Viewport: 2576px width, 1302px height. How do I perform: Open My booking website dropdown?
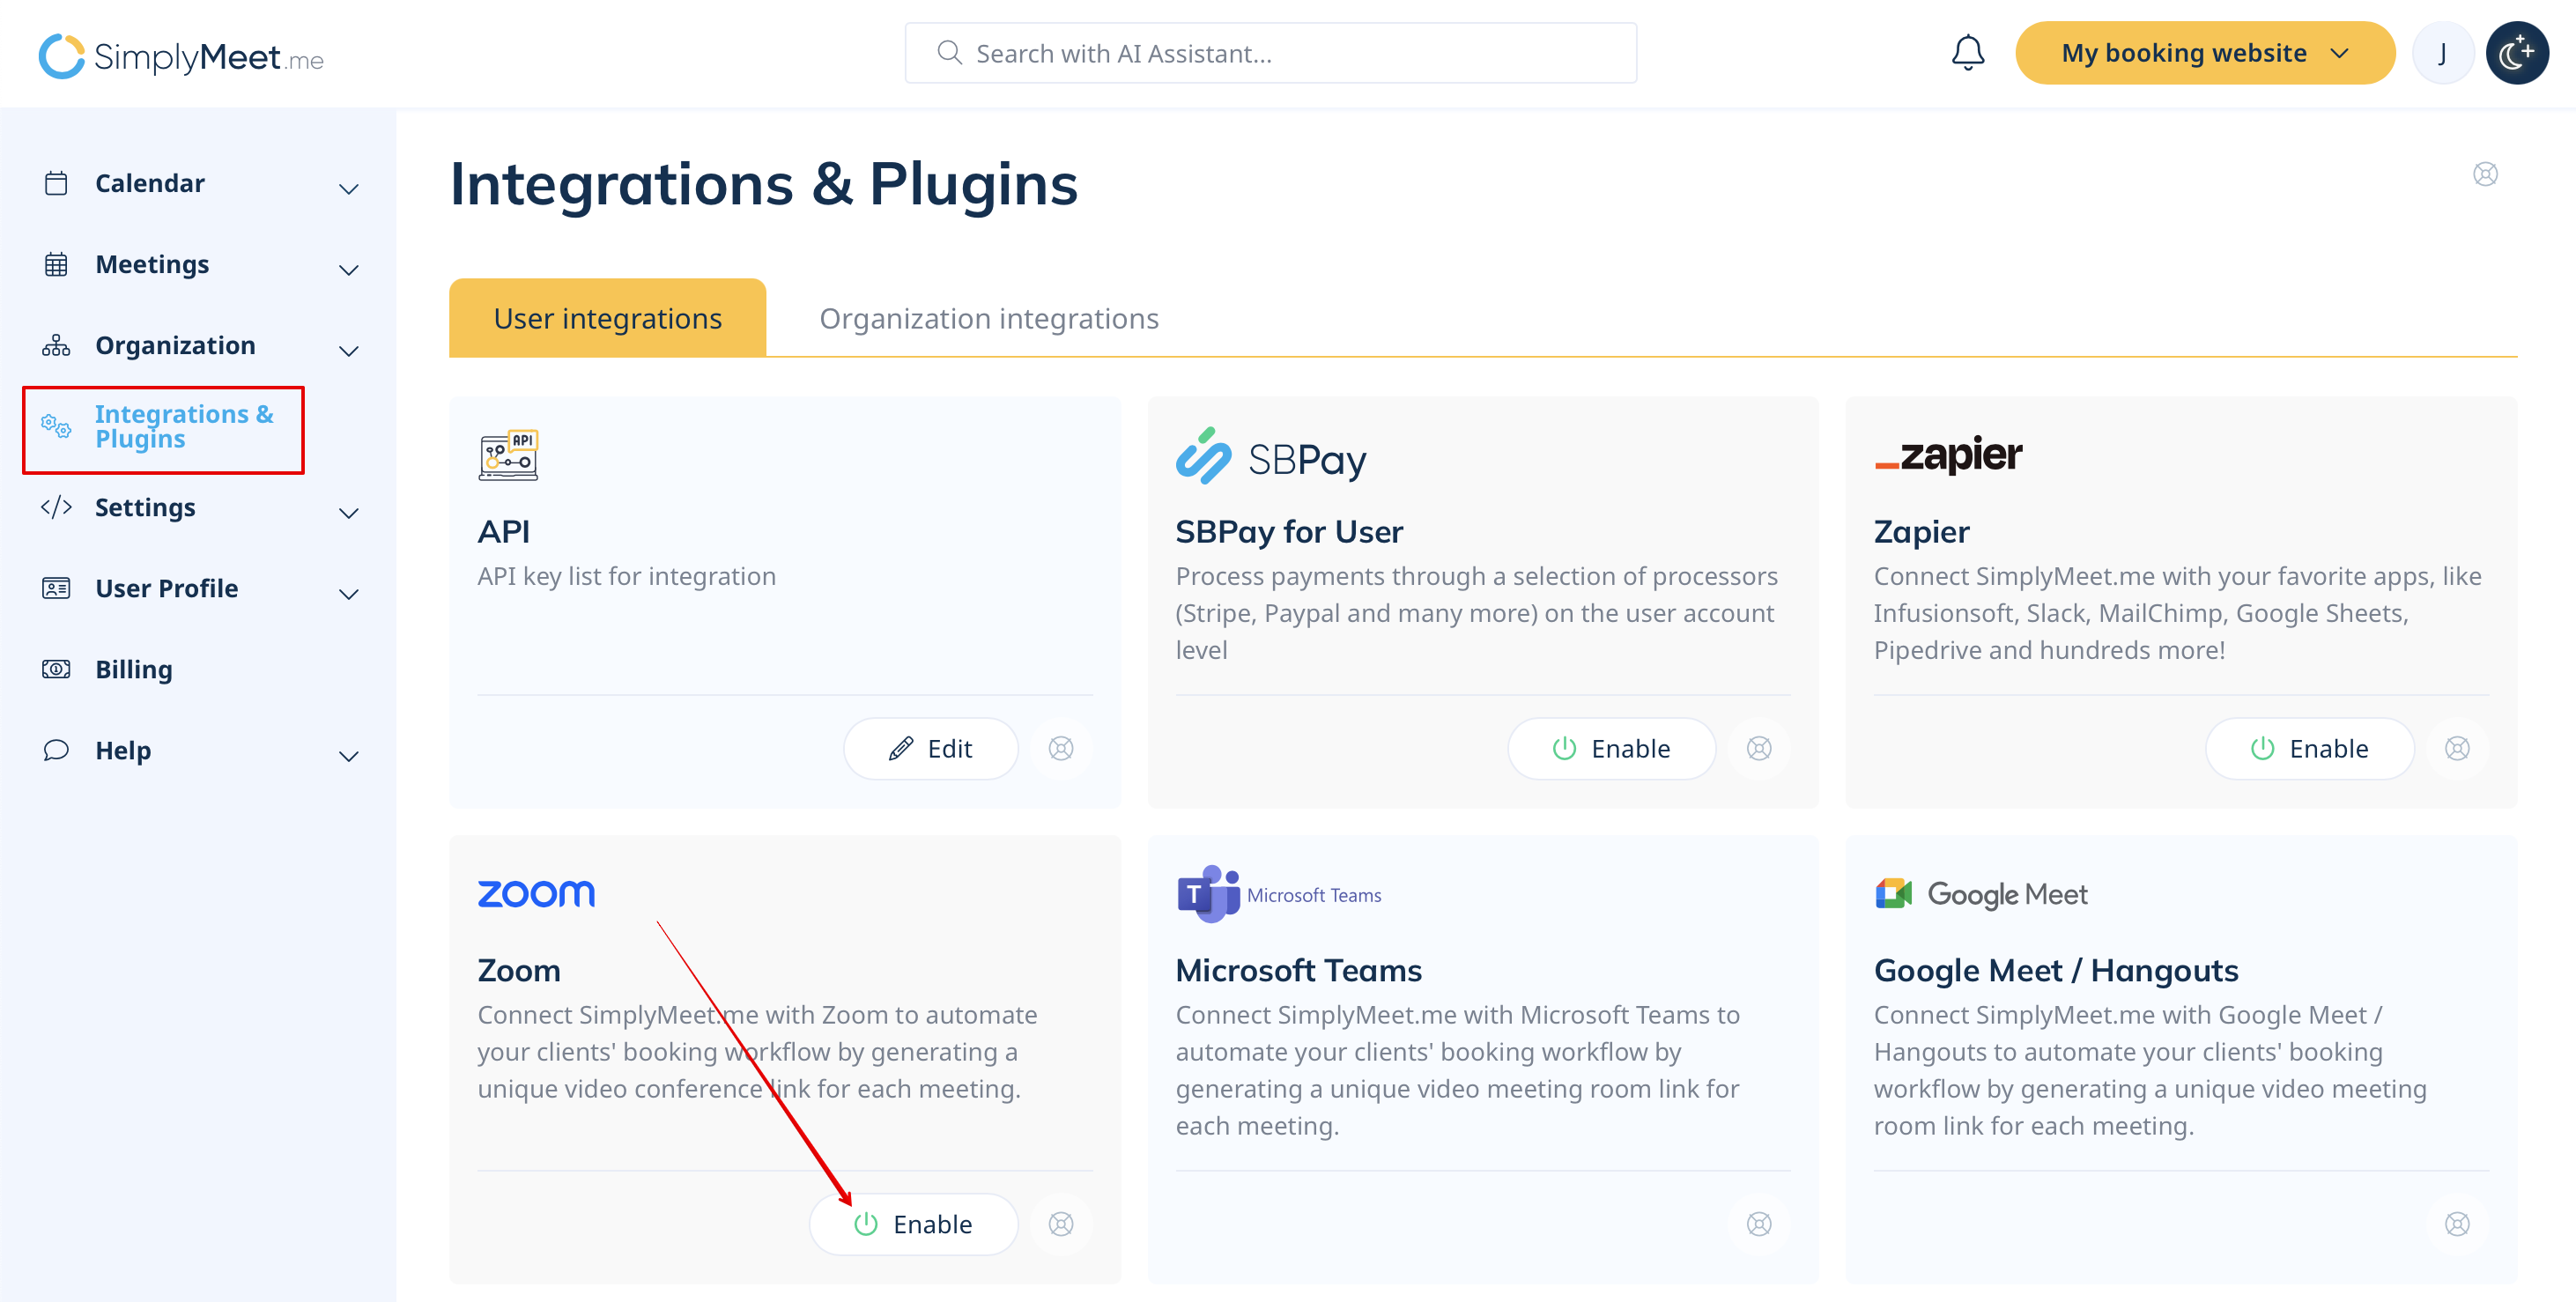point(2204,53)
